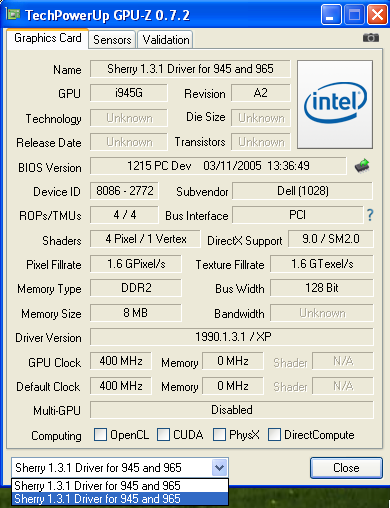Click the camera screenshot icon
390x508 pixels.
coord(371,38)
